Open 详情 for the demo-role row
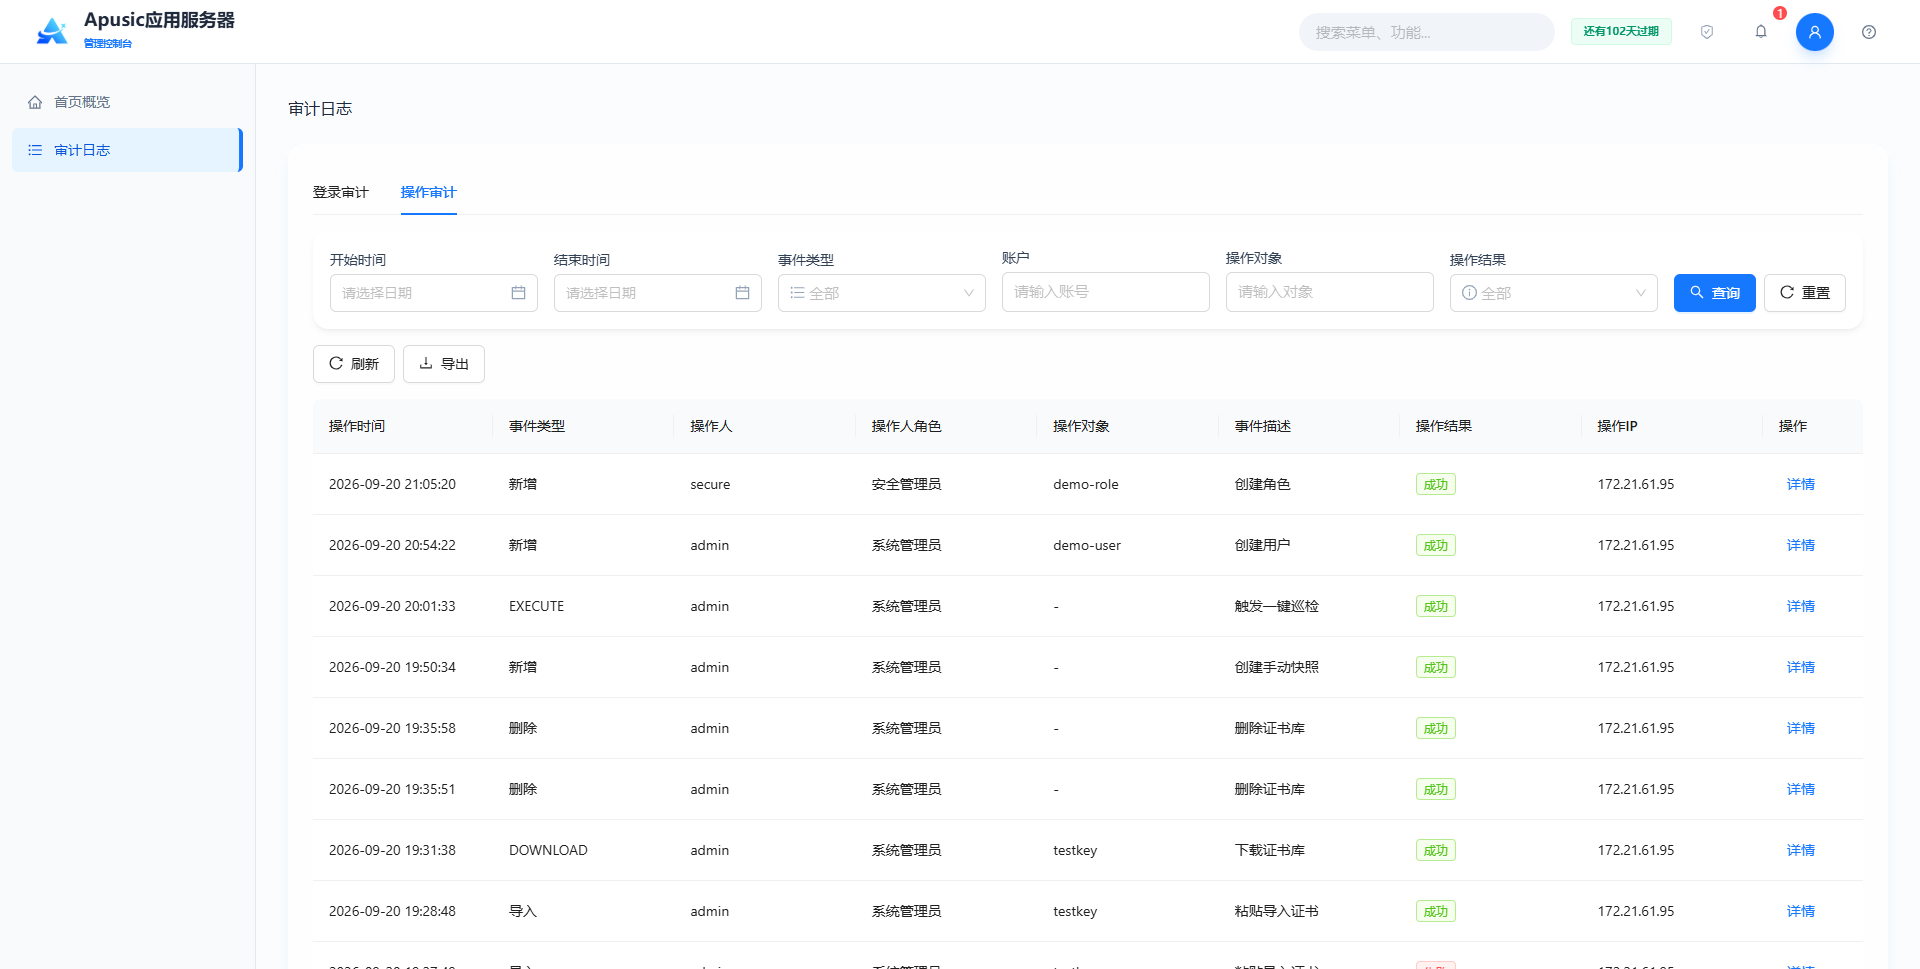Screen dimensions: 1920x969 point(1801,484)
